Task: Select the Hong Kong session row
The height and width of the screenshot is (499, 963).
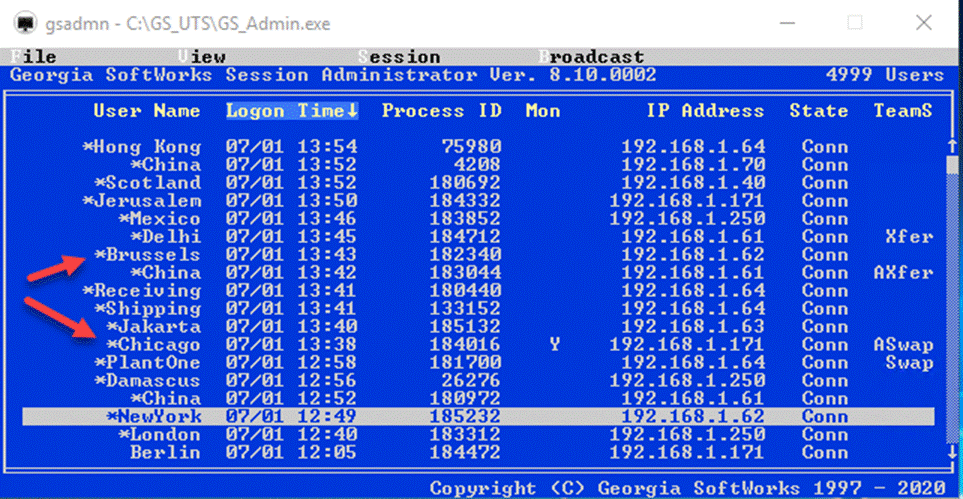Action: (478, 147)
